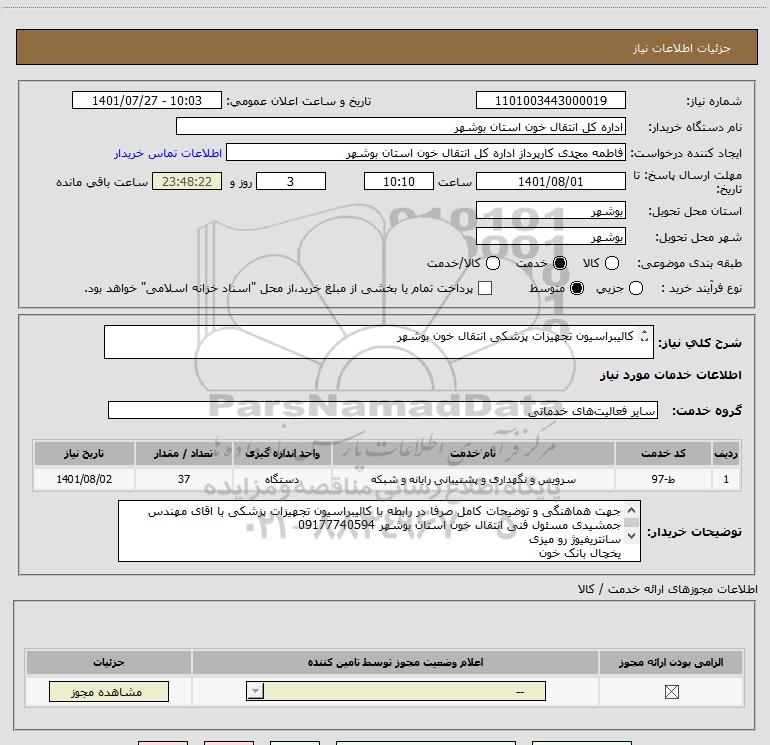This screenshot has height=745, width=770.
Task: Click the ایجاد کننده درخواست field
Action: 426,152
